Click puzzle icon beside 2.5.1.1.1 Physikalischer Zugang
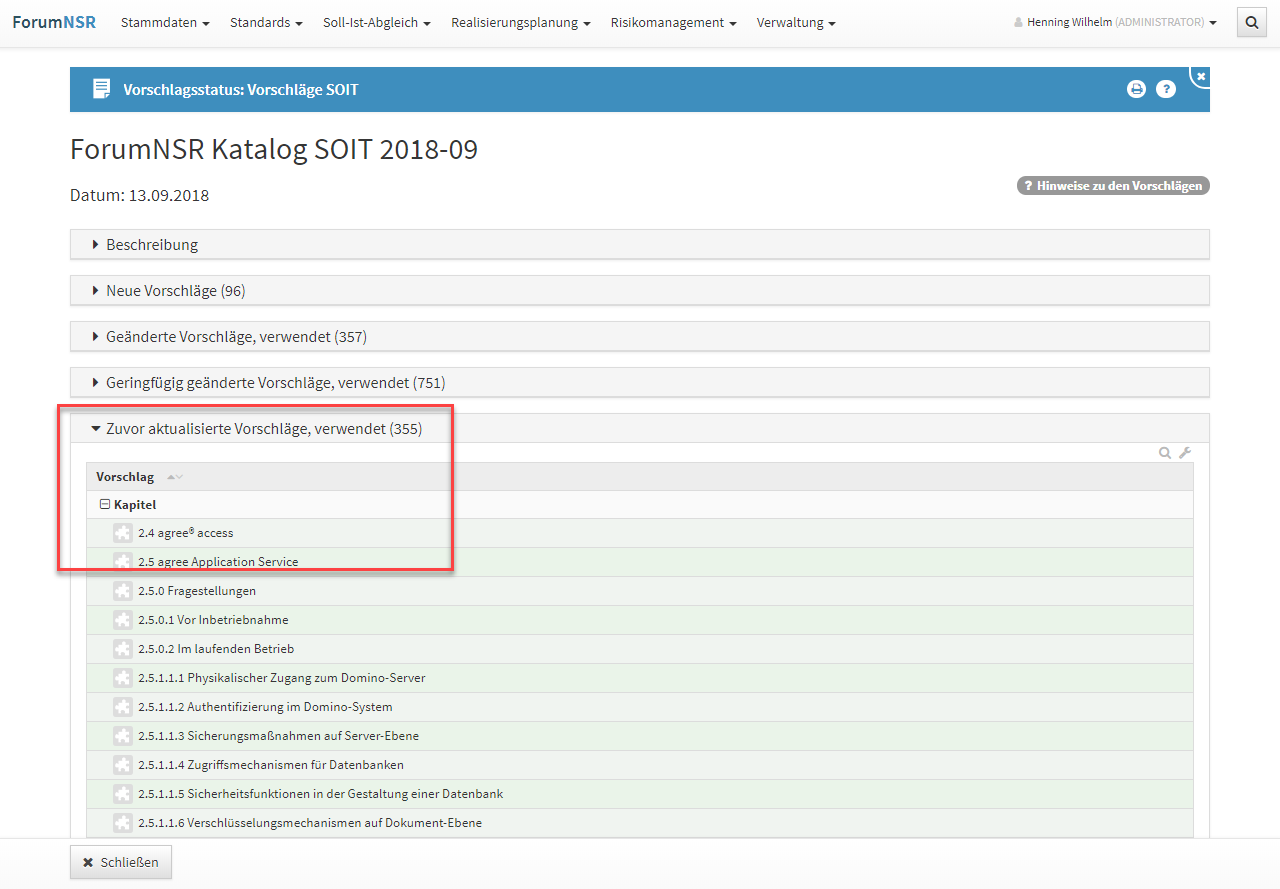Viewport: 1280px width, 889px height. coord(123,678)
